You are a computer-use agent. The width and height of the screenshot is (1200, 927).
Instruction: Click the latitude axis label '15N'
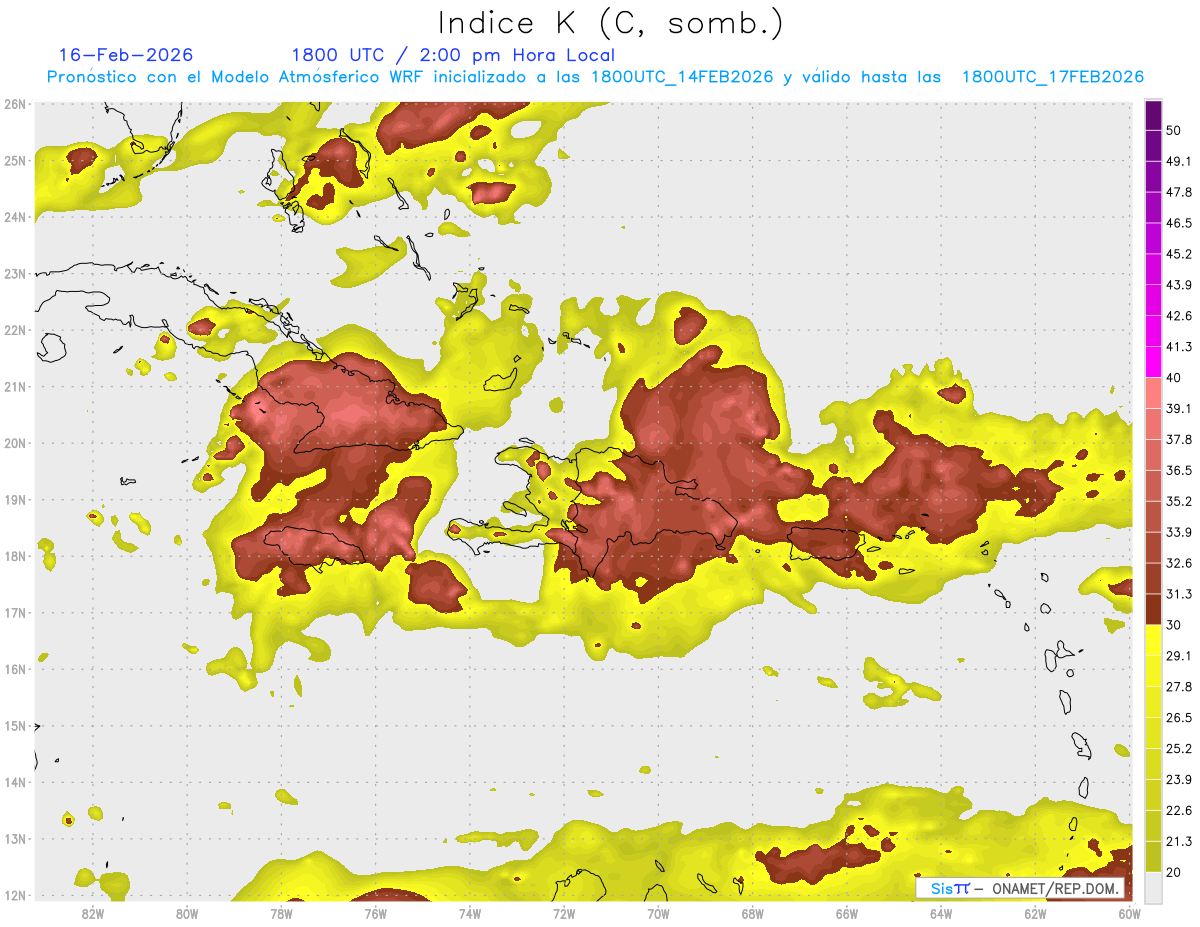(x=15, y=725)
